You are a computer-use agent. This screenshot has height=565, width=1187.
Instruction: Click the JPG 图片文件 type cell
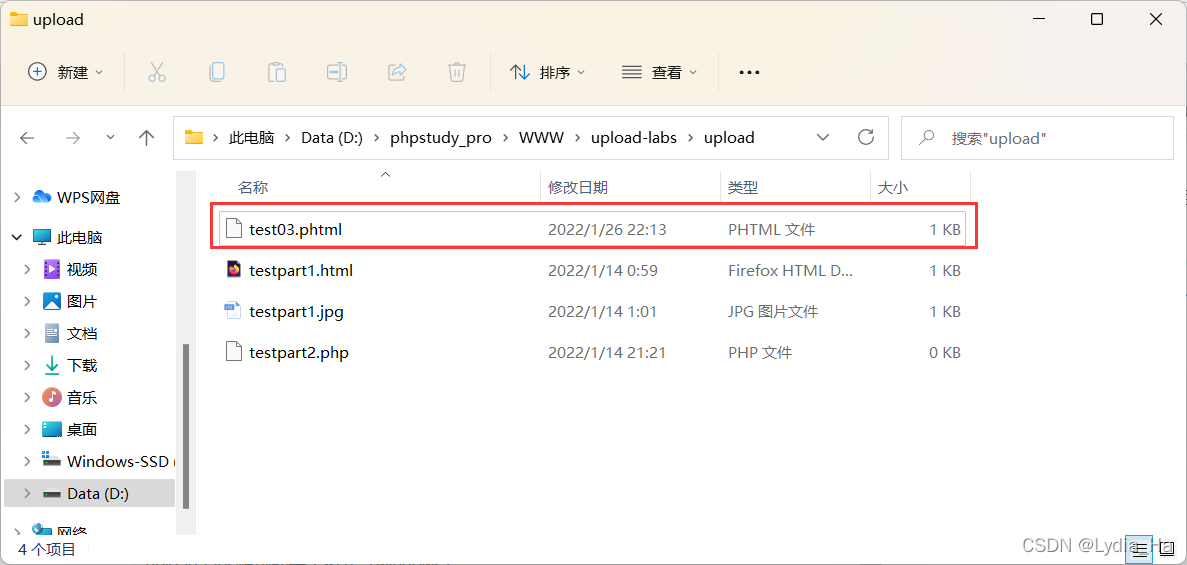click(x=773, y=311)
